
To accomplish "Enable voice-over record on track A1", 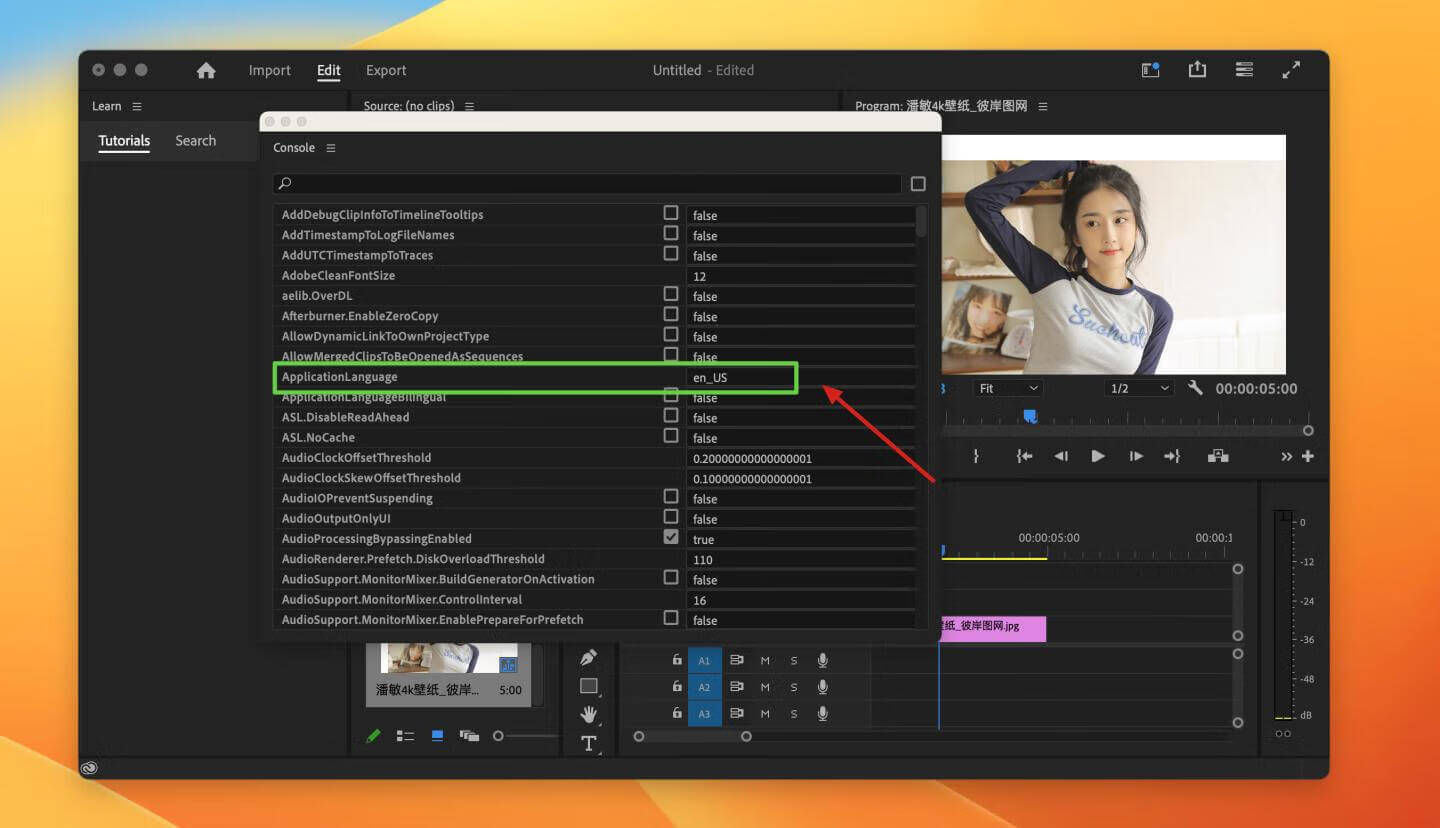I will tap(823, 660).
